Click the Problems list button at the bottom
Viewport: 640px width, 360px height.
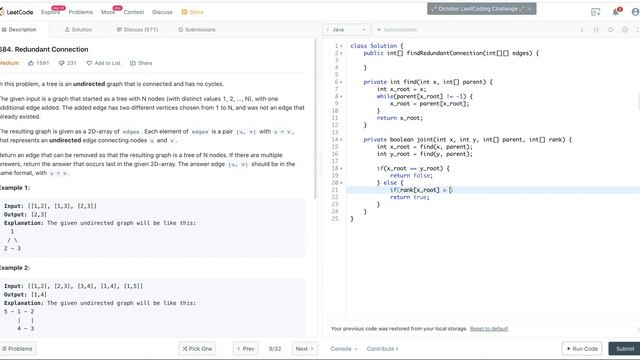coord(18,349)
